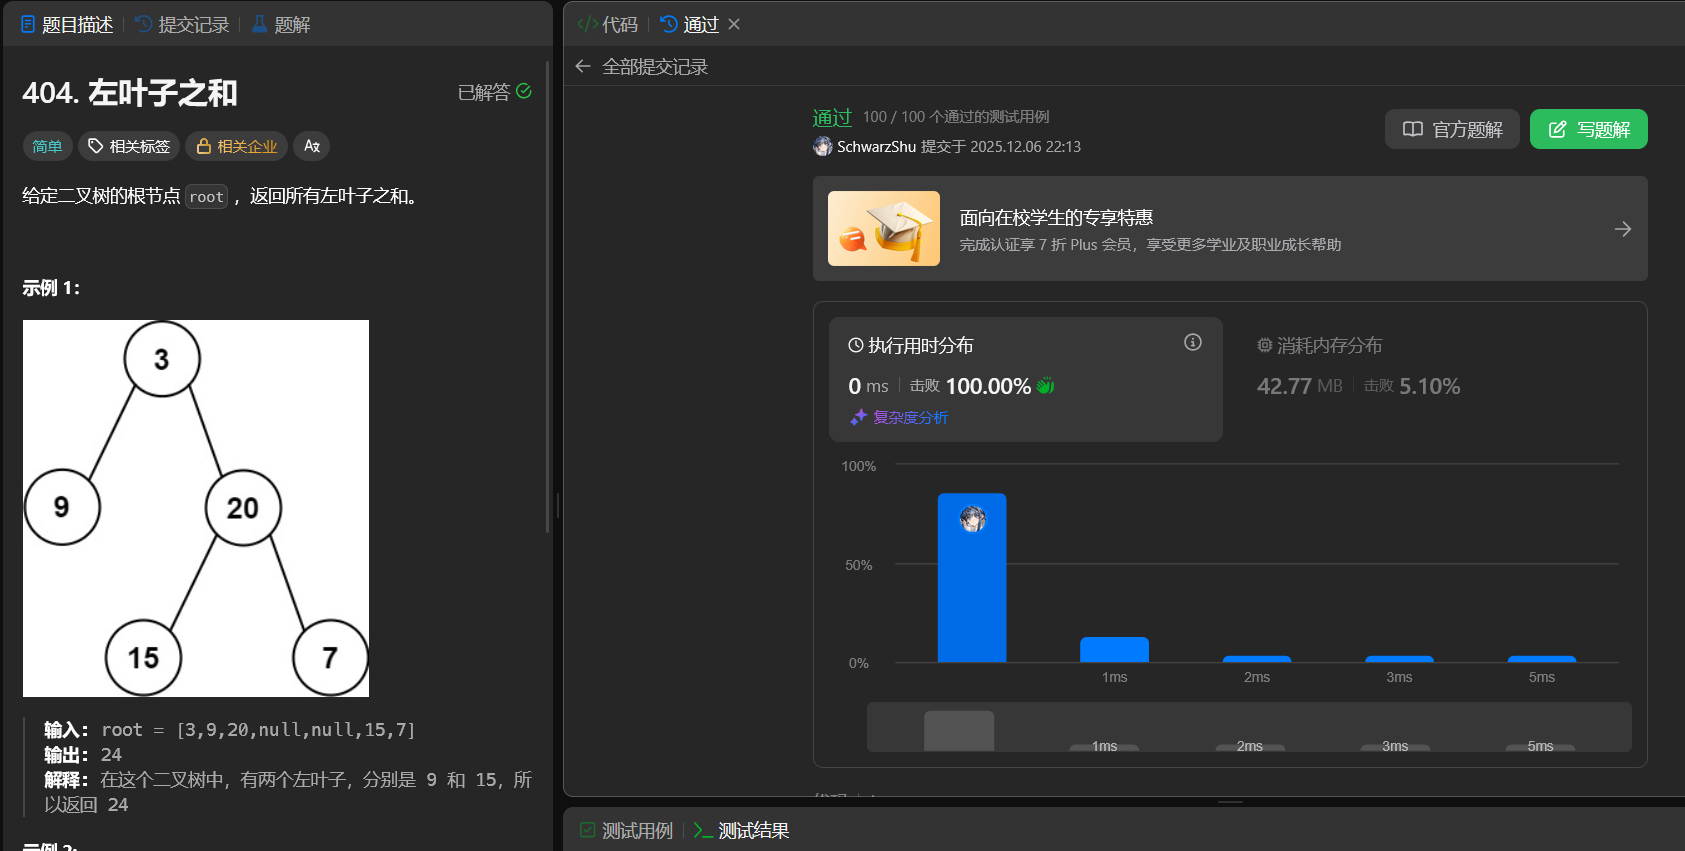Image resolution: width=1685 pixels, height=851 pixels.
Task: Click the avatar marker on the 0ms bar
Action: 972,518
